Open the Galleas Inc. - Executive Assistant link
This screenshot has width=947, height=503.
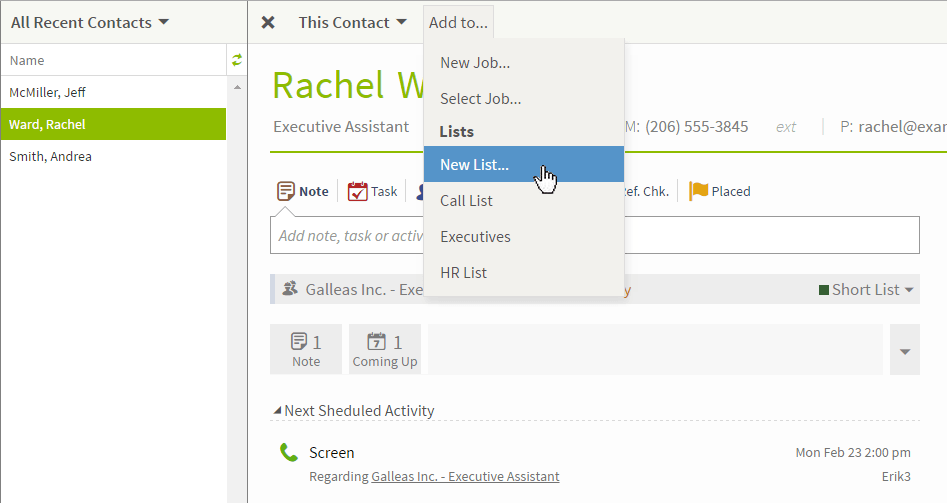point(465,476)
